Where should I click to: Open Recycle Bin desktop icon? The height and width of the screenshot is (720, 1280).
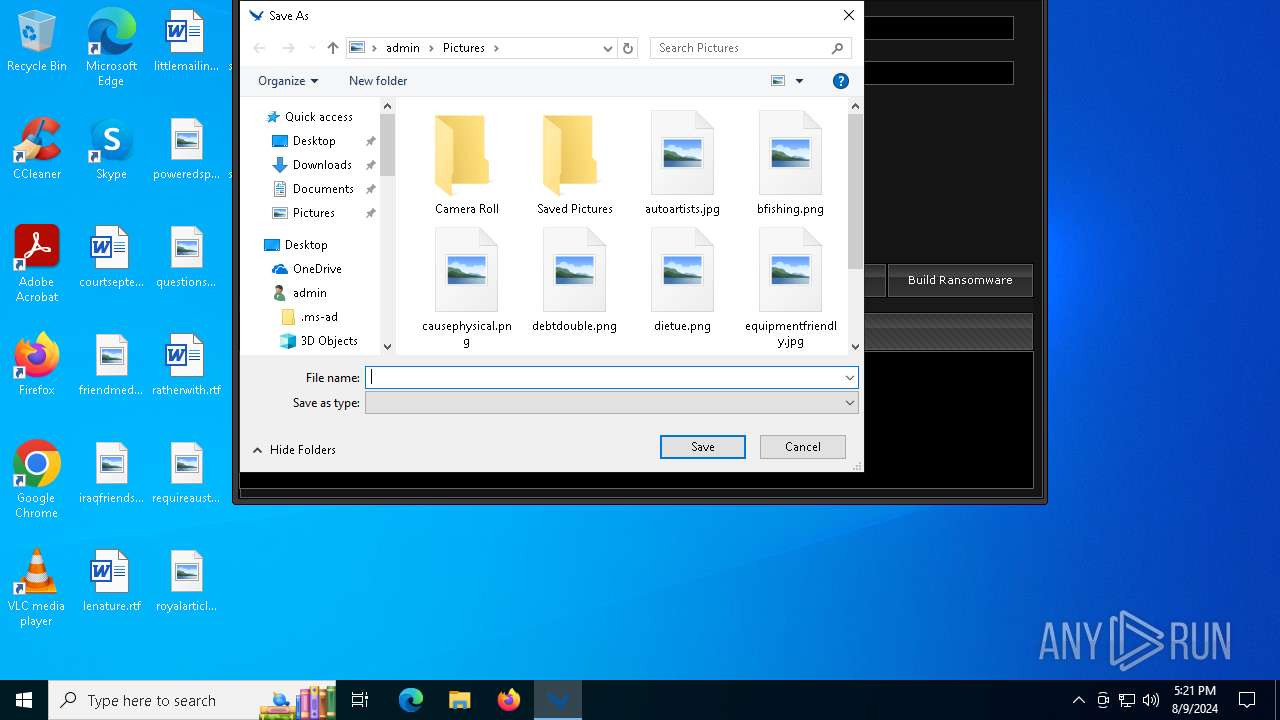(37, 42)
